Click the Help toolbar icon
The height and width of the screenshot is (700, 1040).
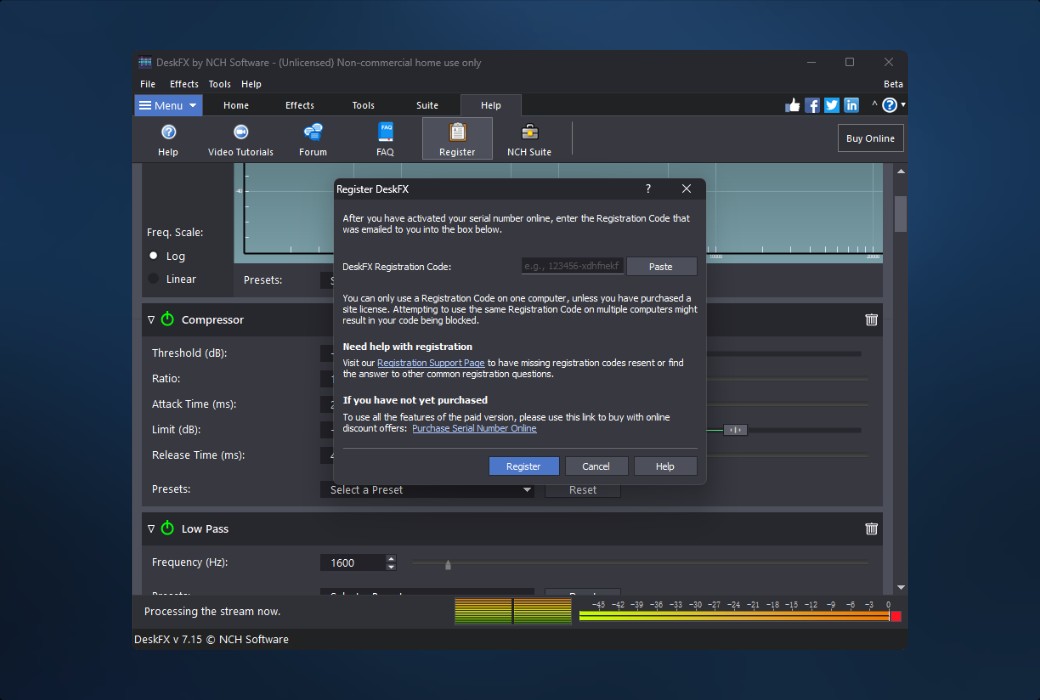168,138
